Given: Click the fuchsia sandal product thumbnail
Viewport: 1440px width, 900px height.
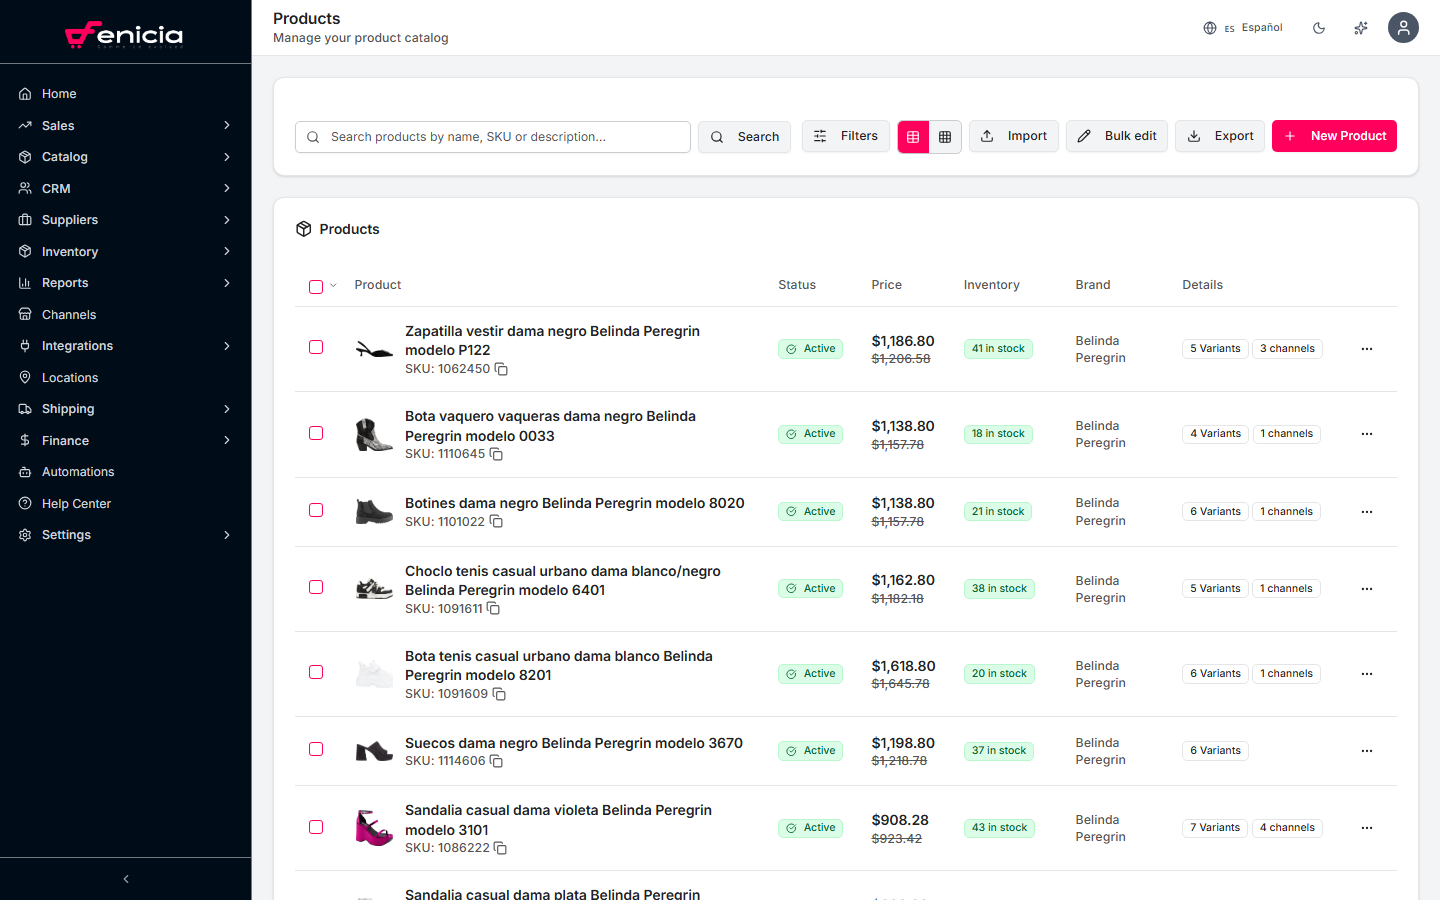Looking at the screenshot, I should pos(373,827).
